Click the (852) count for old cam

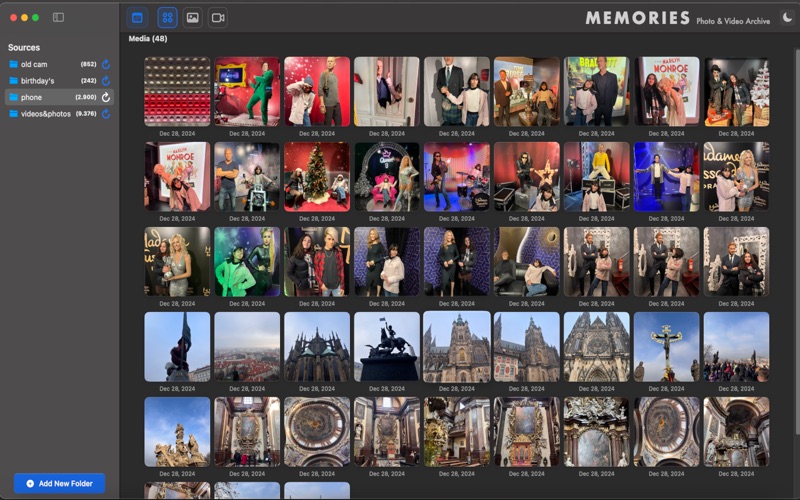pos(88,64)
